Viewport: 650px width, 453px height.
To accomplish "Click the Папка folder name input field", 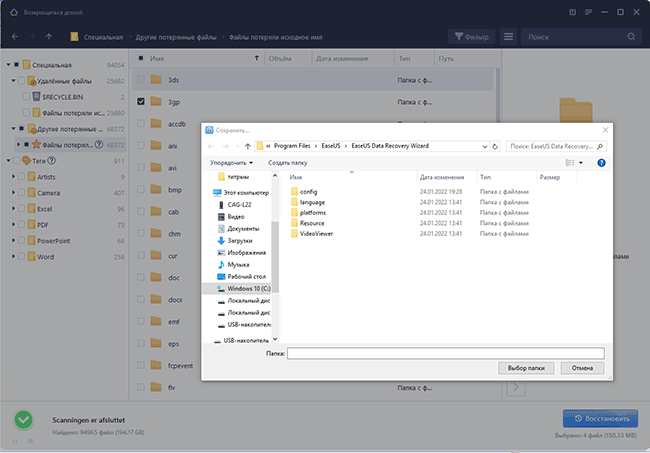I will click(x=446, y=353).
